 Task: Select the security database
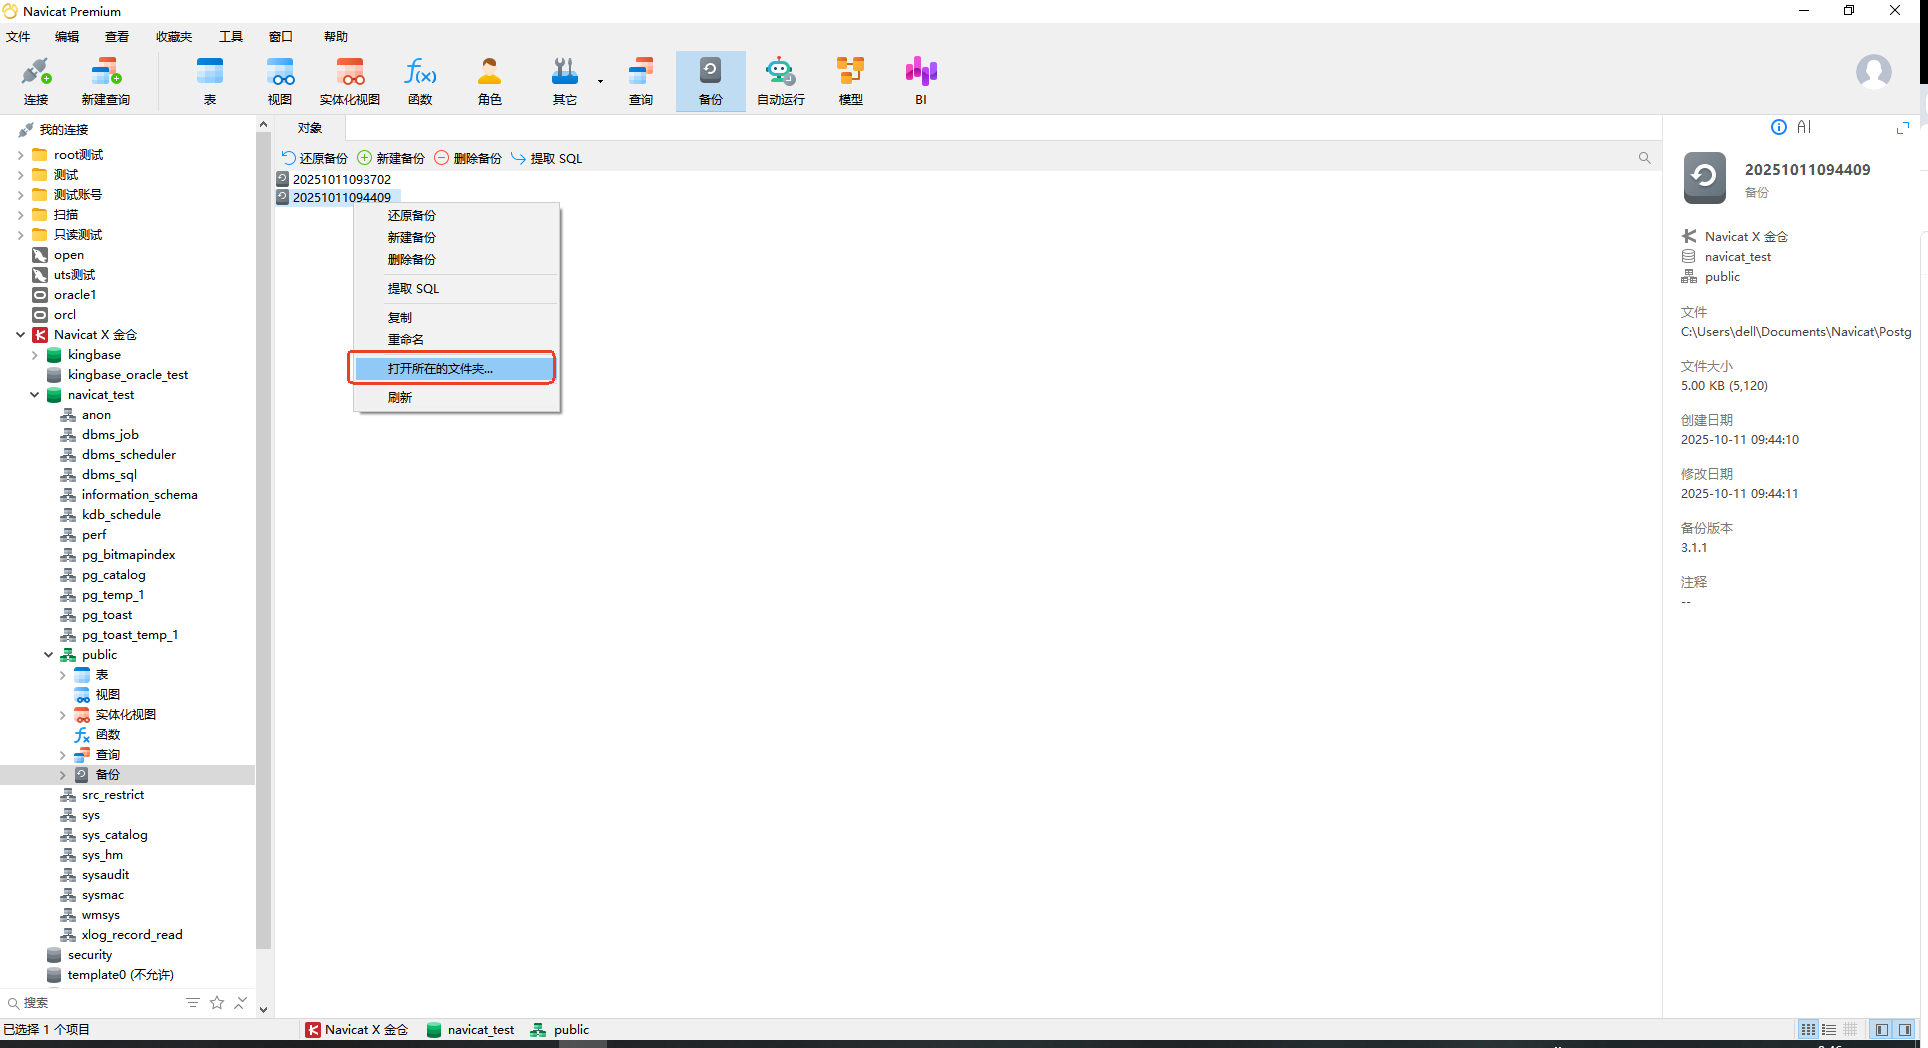pos(90,955)
